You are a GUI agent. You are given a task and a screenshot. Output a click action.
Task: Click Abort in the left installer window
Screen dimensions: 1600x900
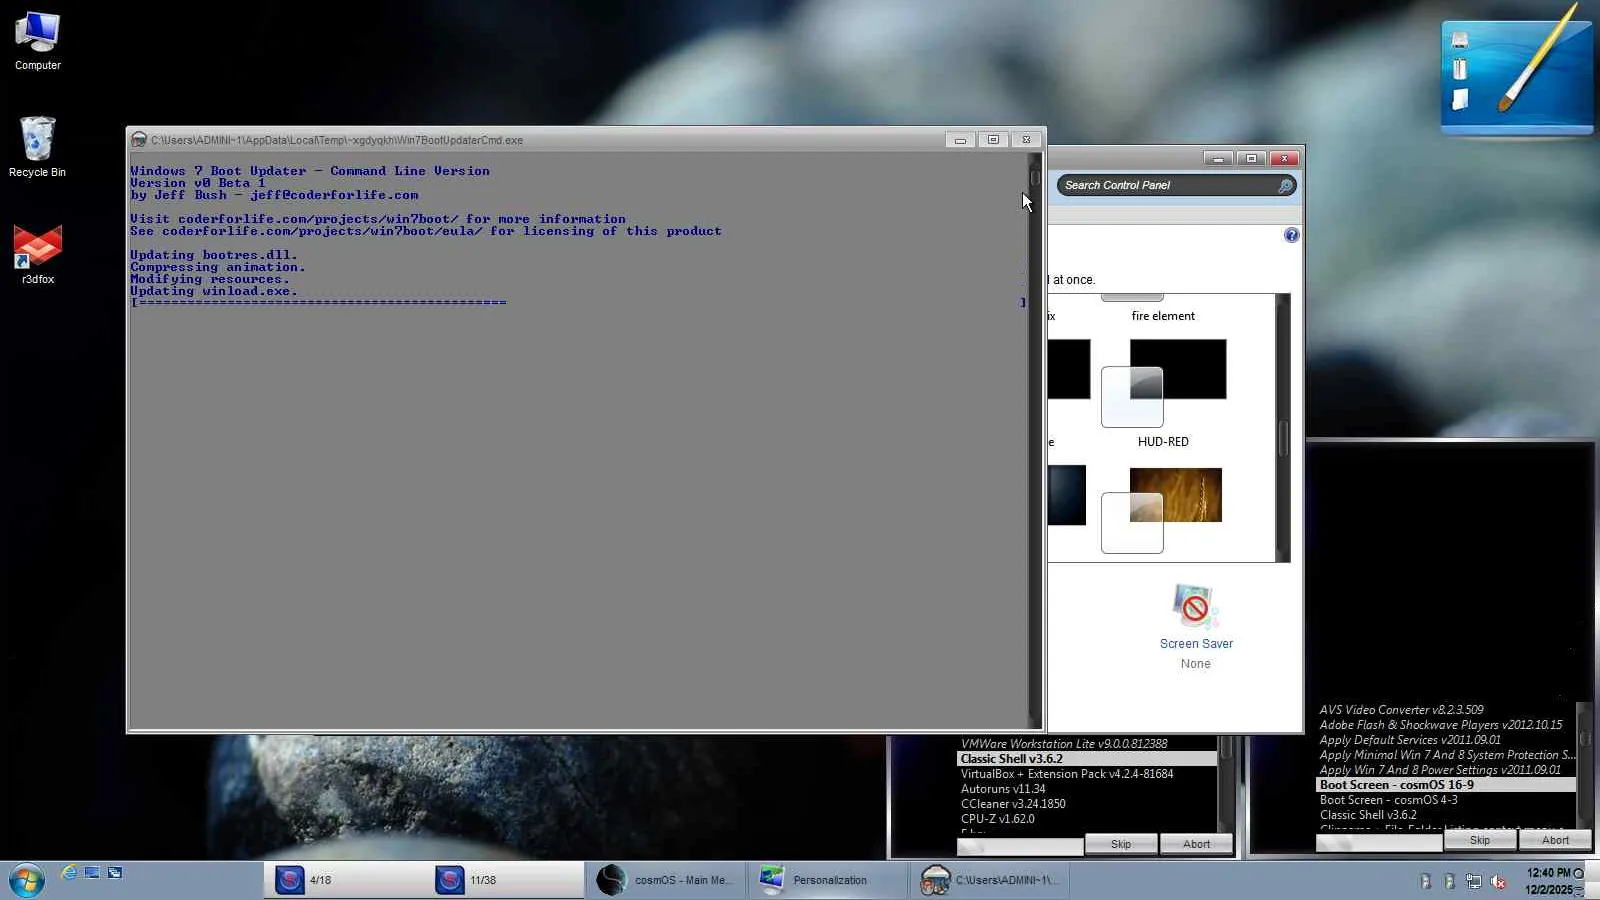tap(1196, 845)
